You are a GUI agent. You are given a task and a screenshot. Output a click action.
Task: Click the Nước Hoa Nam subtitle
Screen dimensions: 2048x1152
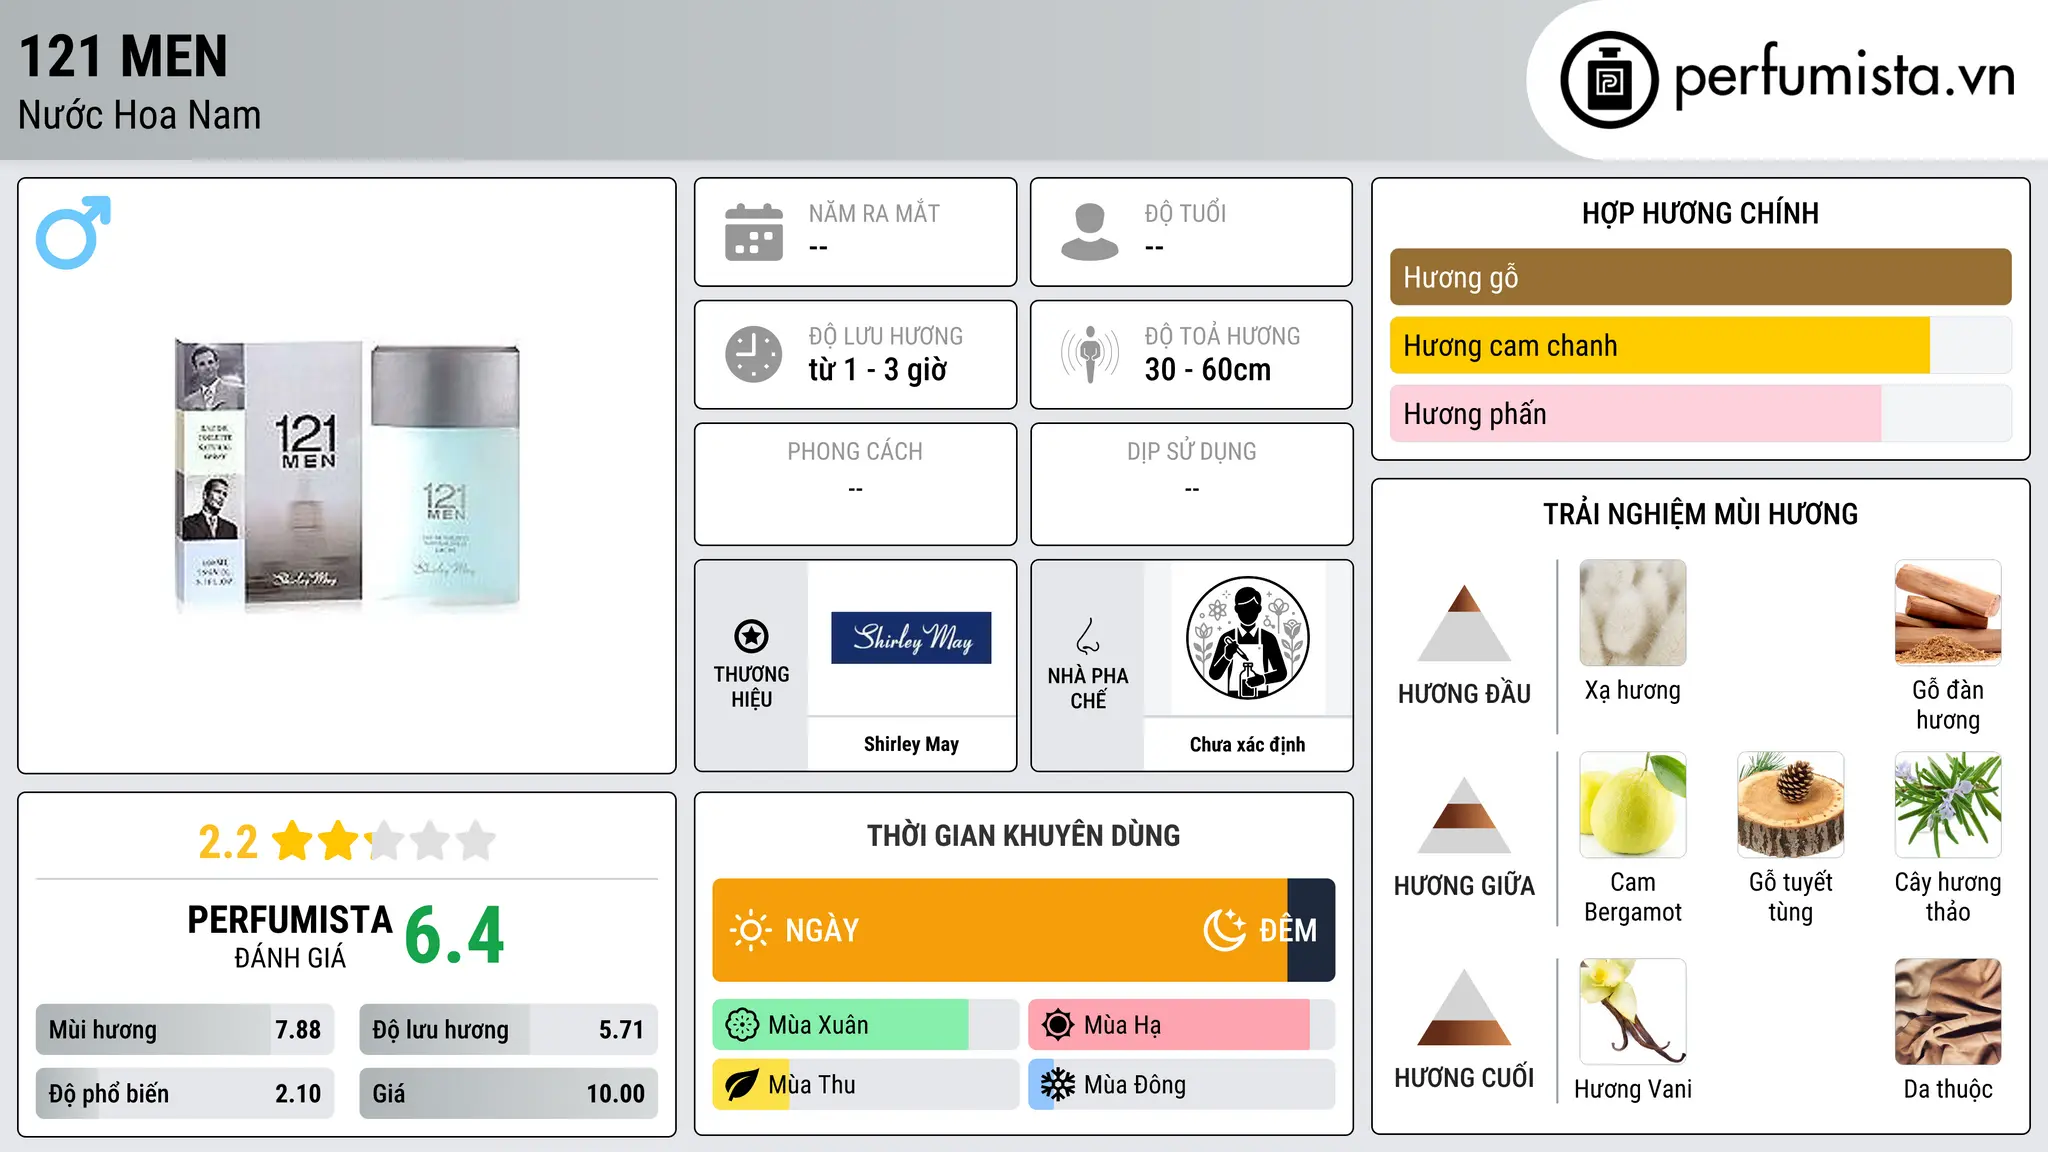[140, 115]
